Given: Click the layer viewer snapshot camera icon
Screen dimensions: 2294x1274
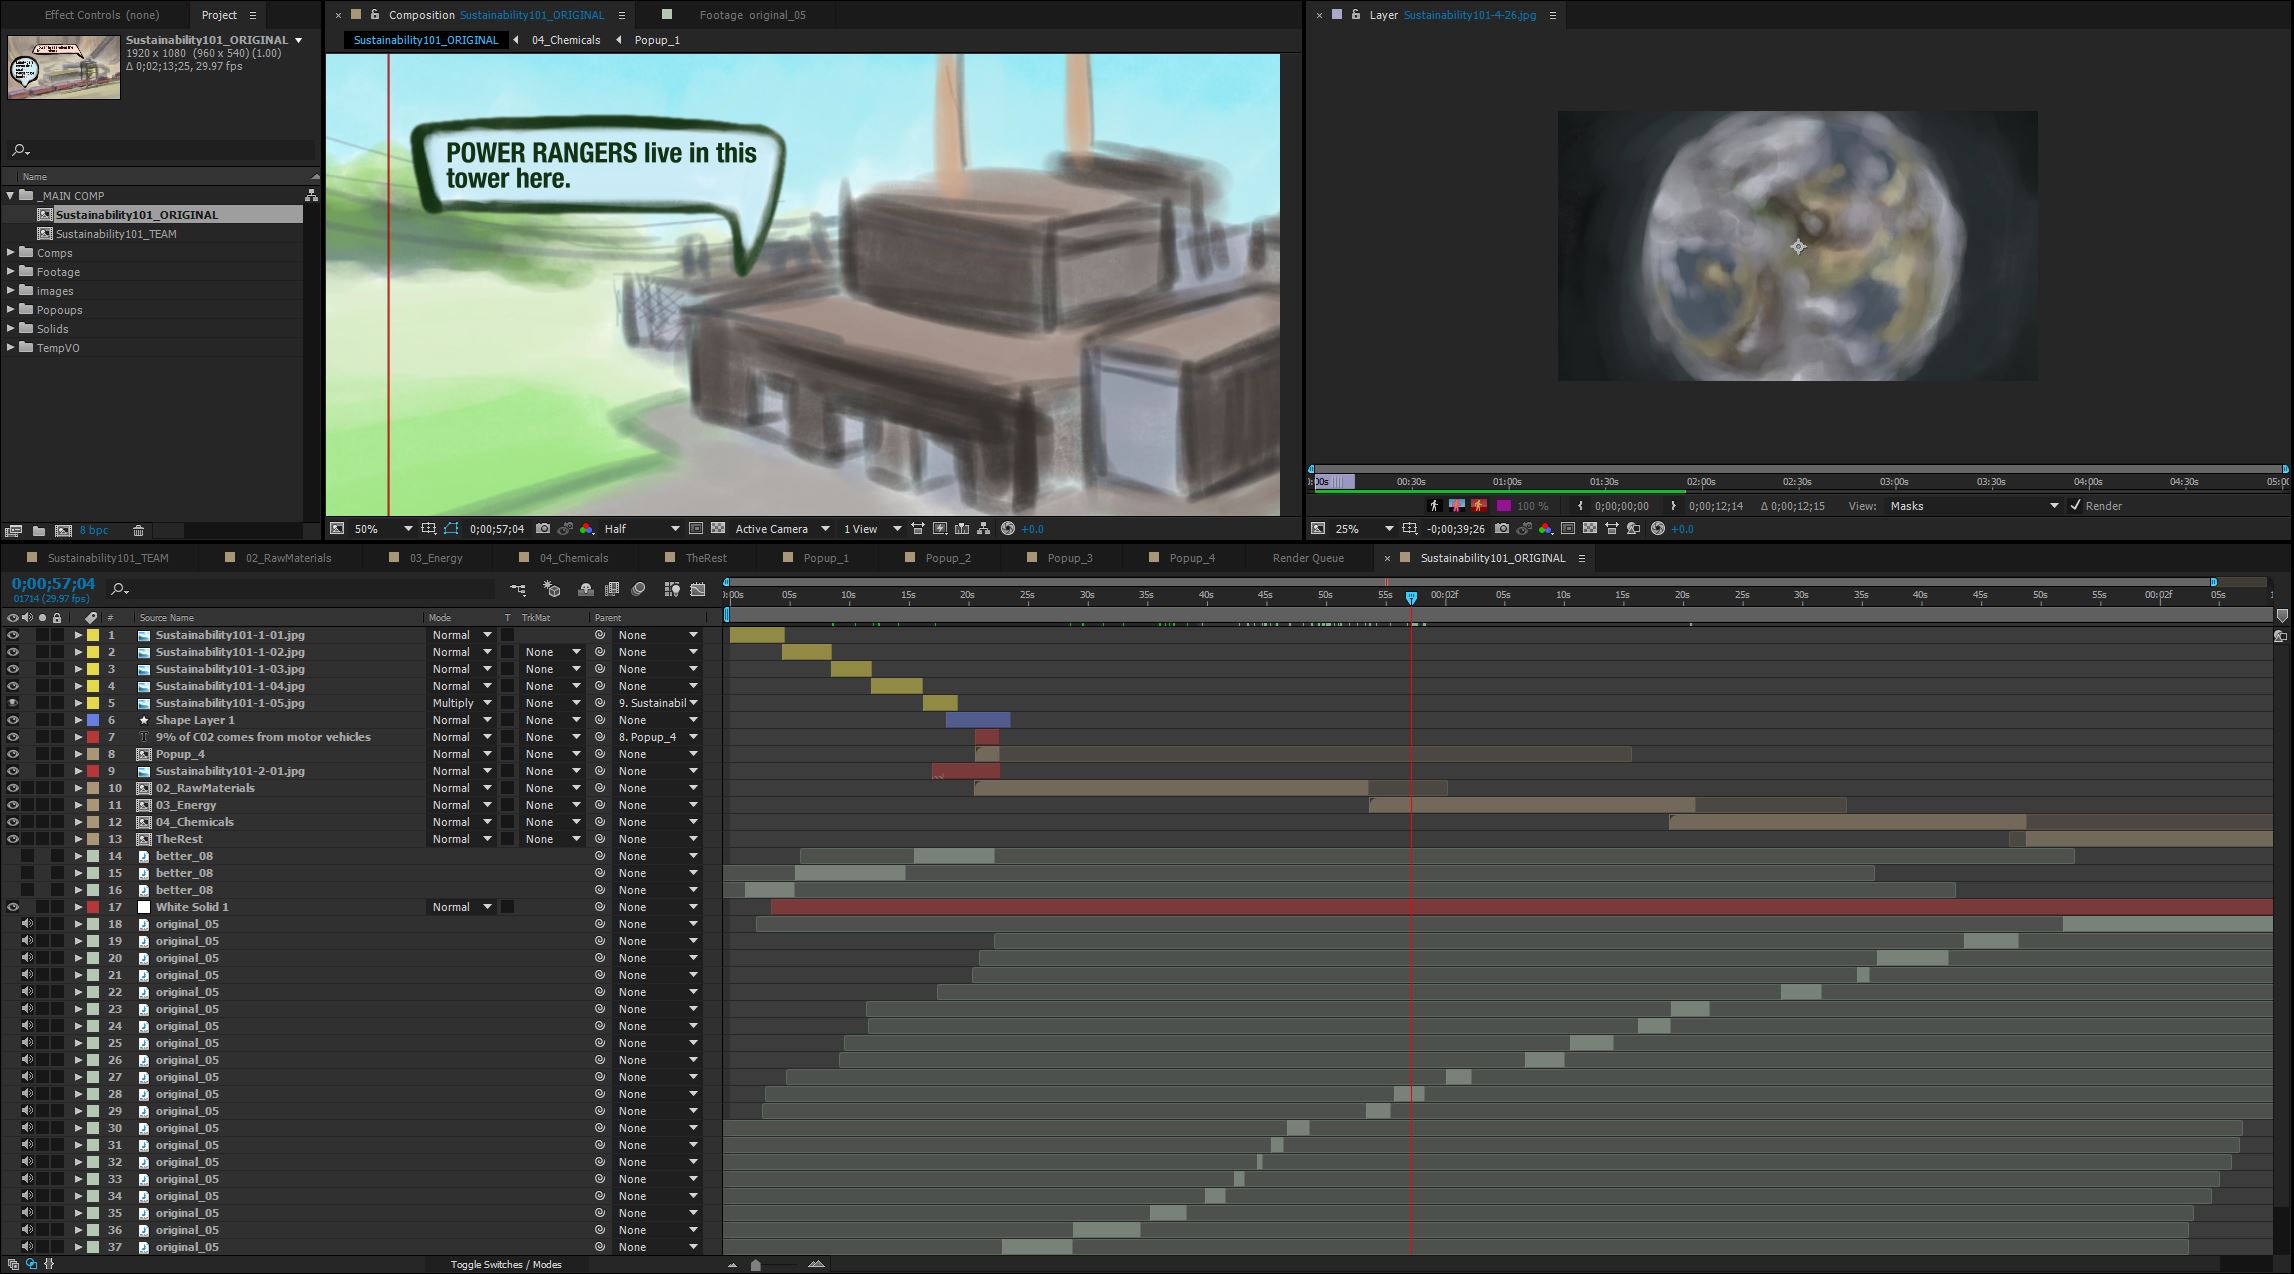Looking at the screenshot, I should coord(1501,529).
